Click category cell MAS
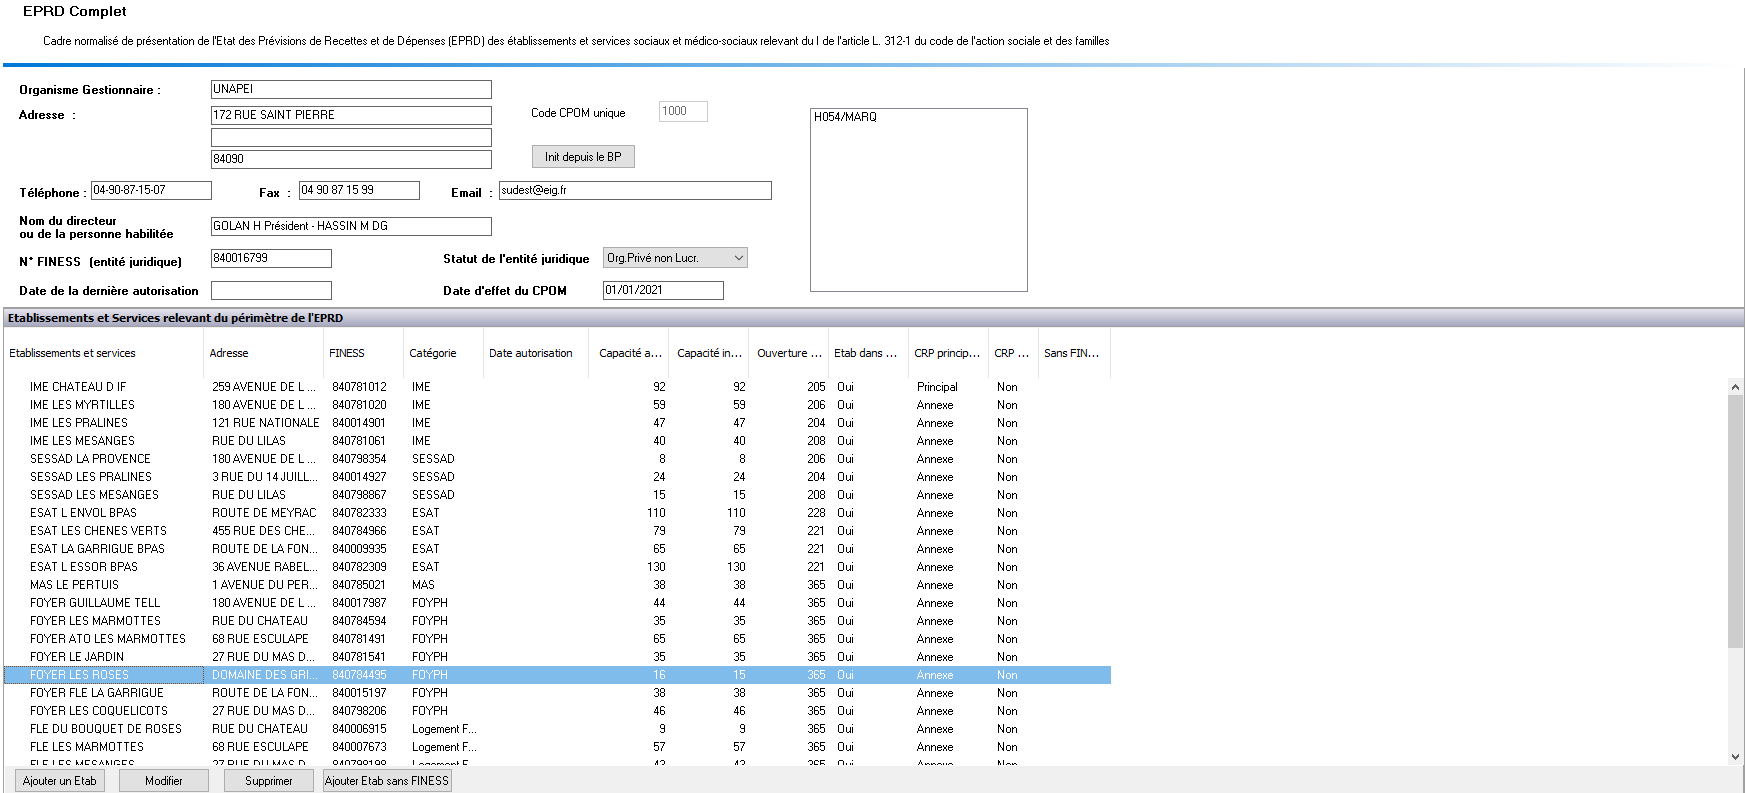 (x=423, y=585)
